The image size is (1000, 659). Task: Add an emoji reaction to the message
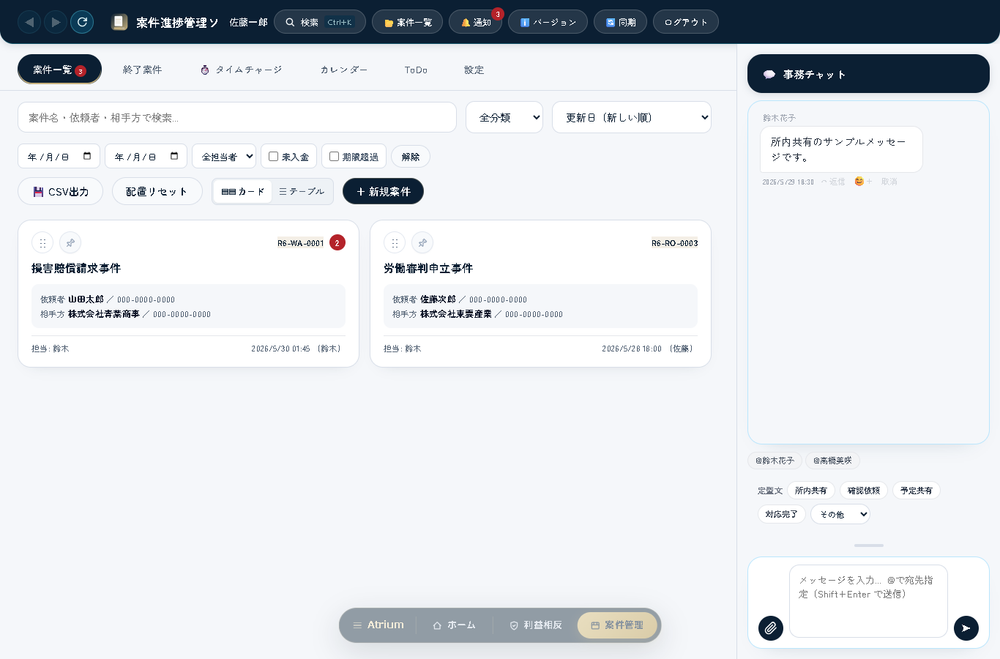(x=863, y=182)
